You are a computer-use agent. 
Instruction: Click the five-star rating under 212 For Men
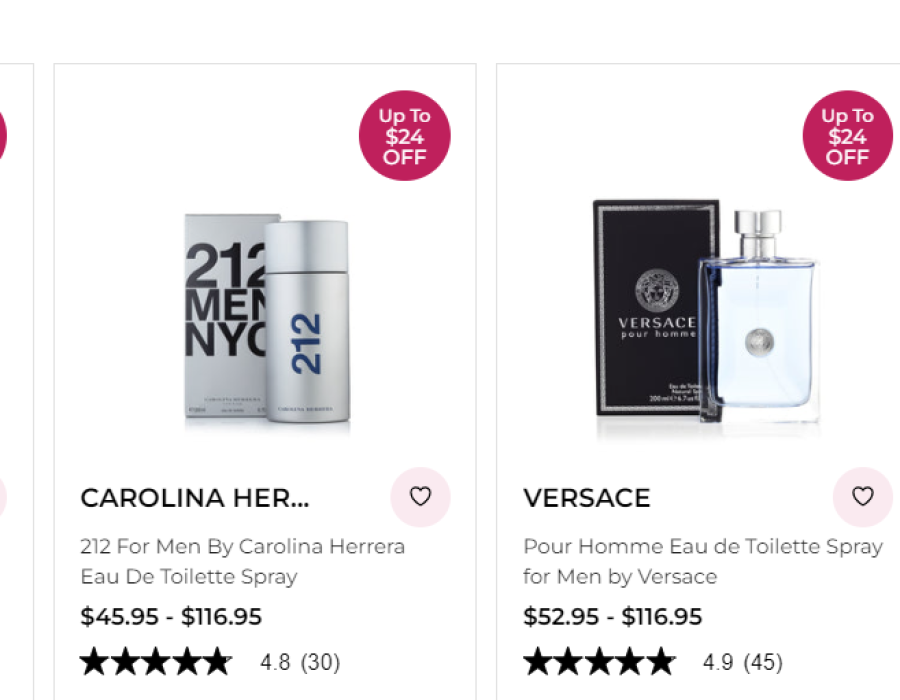[x=155, y=662]
